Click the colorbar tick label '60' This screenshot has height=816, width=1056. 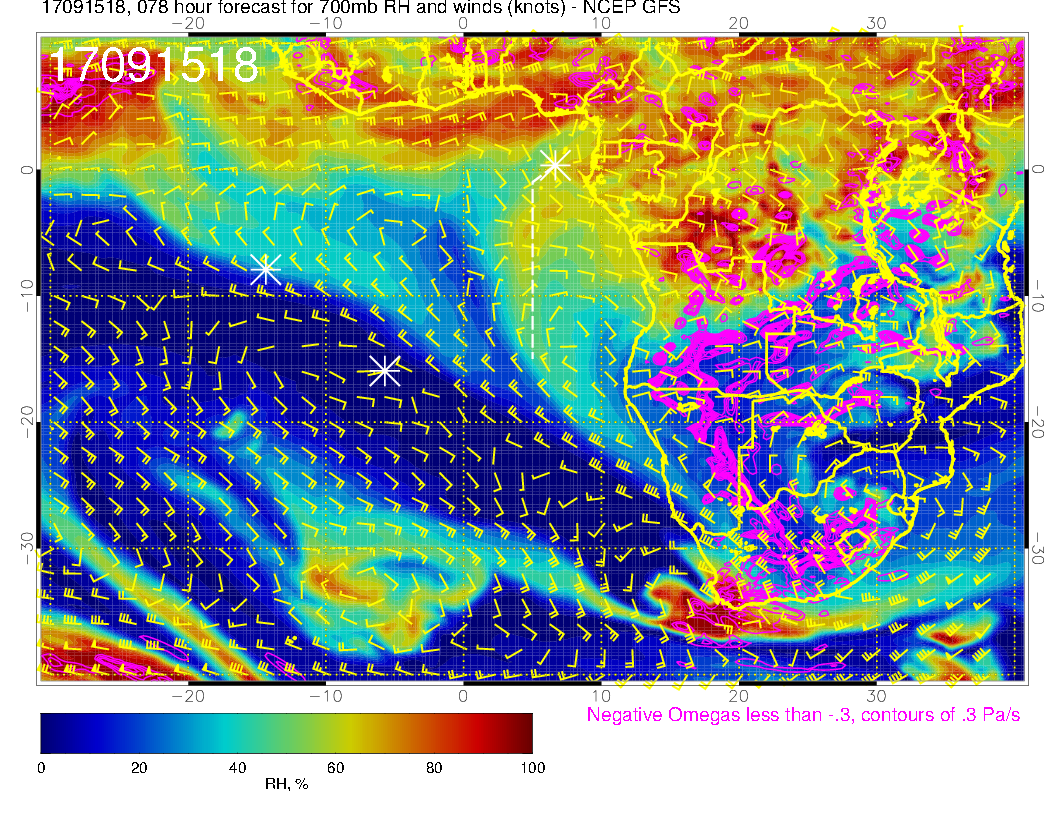pos(335,768)
